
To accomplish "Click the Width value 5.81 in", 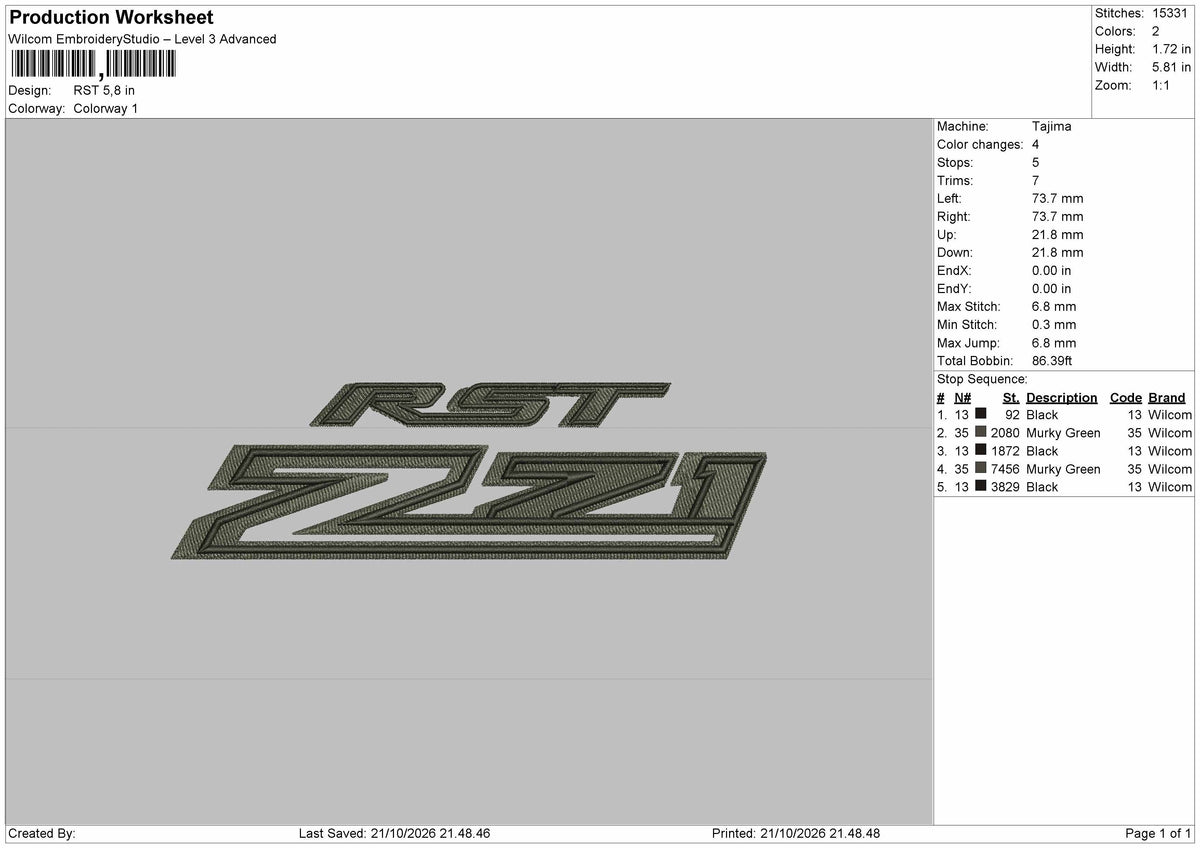I will point(1172,67).
